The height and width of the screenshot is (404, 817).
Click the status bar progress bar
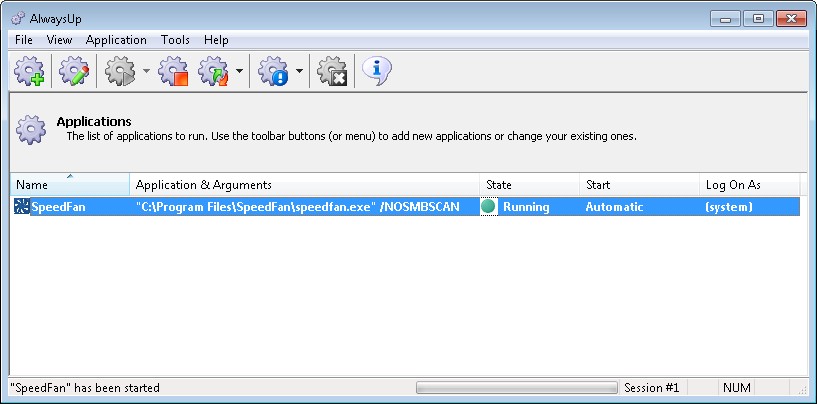[x=516, y=387]
